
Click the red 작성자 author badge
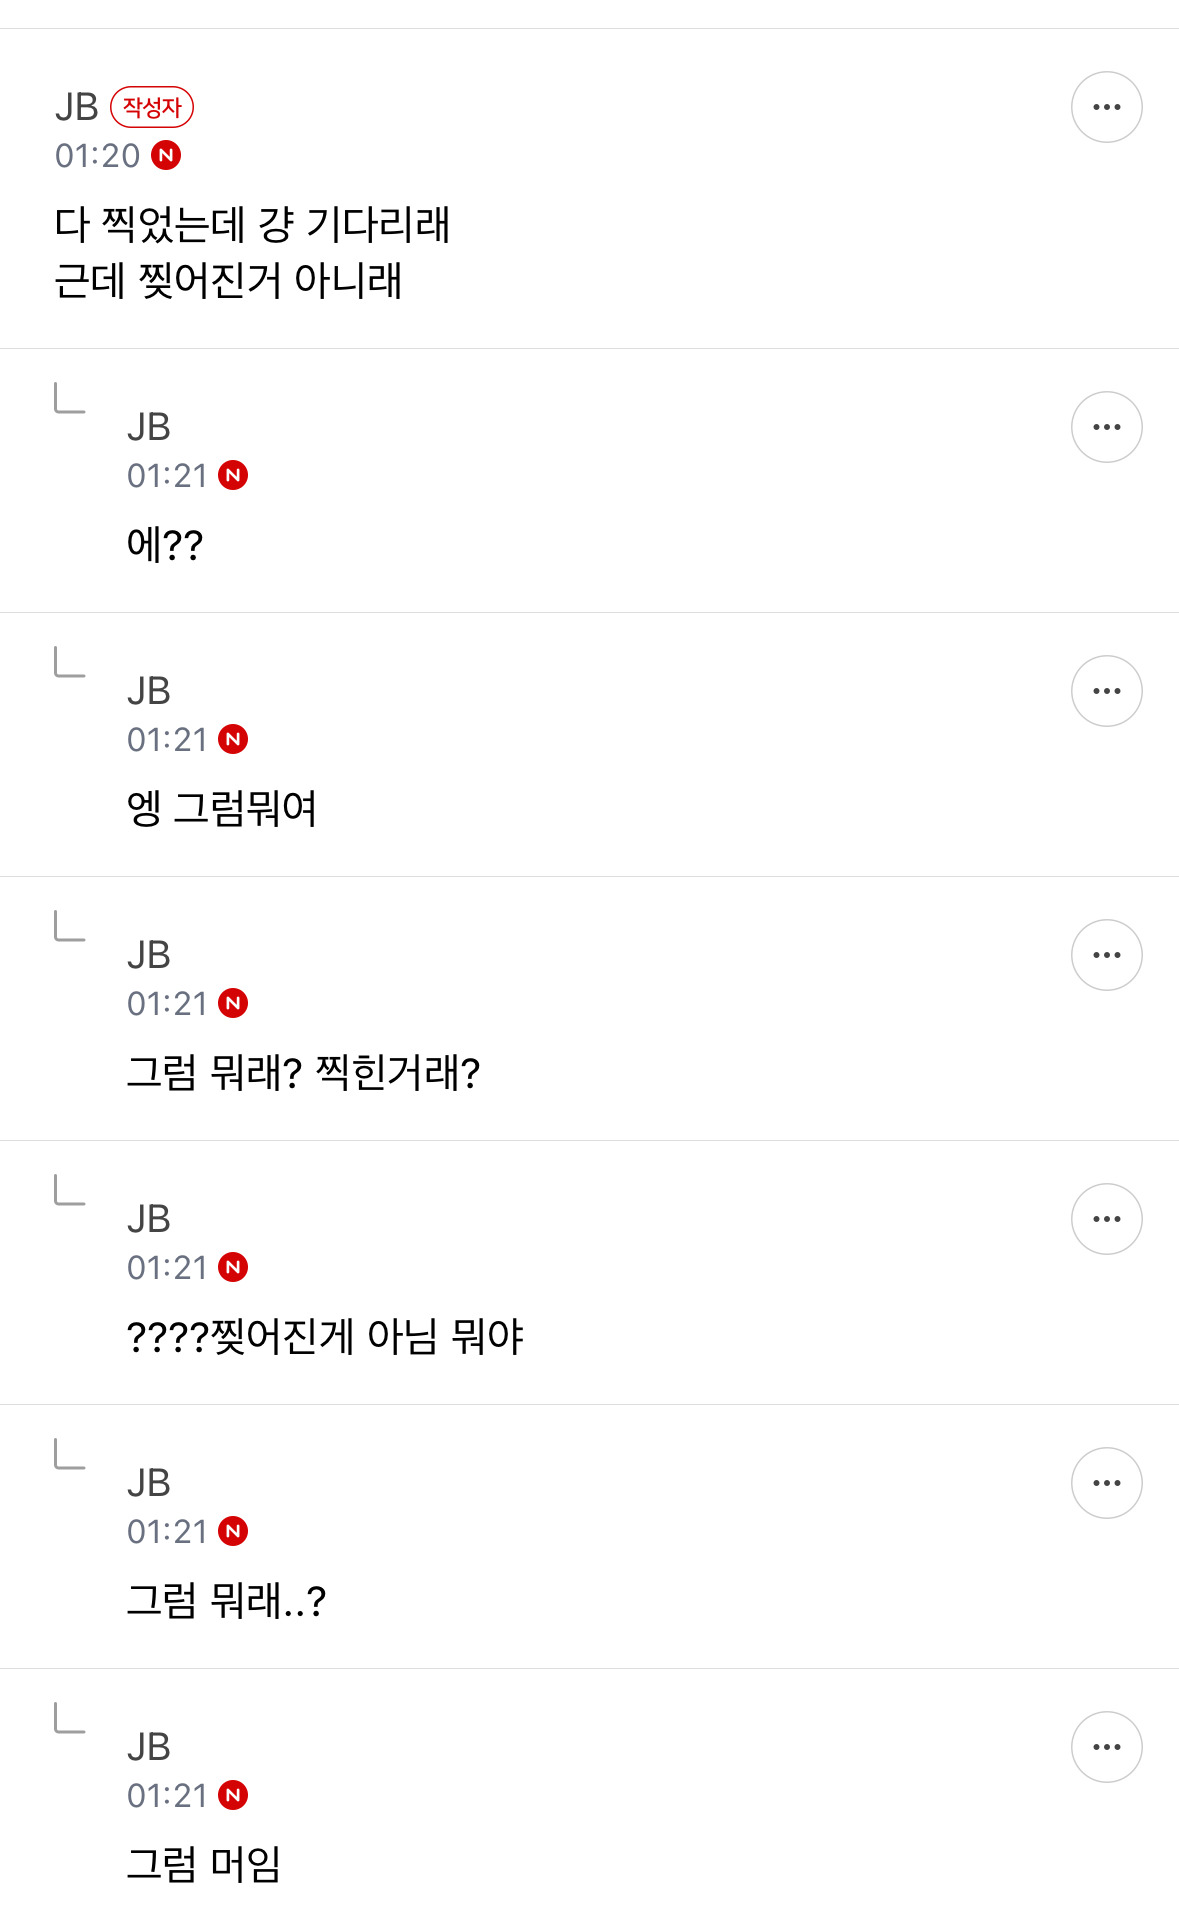152,107
